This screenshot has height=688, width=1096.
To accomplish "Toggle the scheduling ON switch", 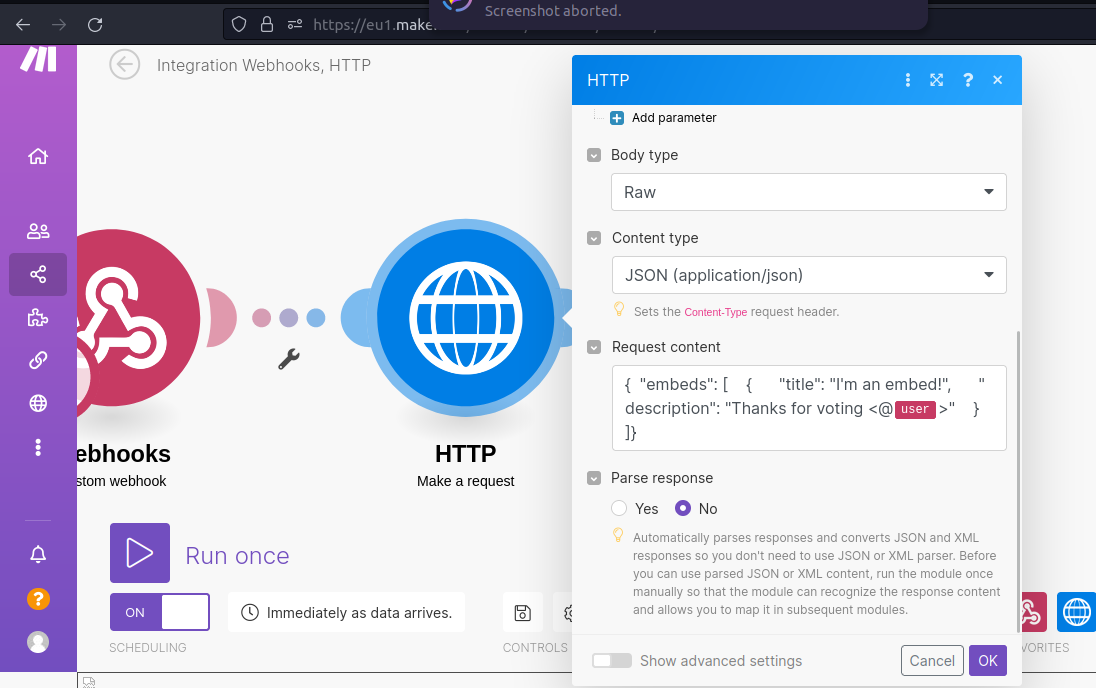I will coord(159,612).
